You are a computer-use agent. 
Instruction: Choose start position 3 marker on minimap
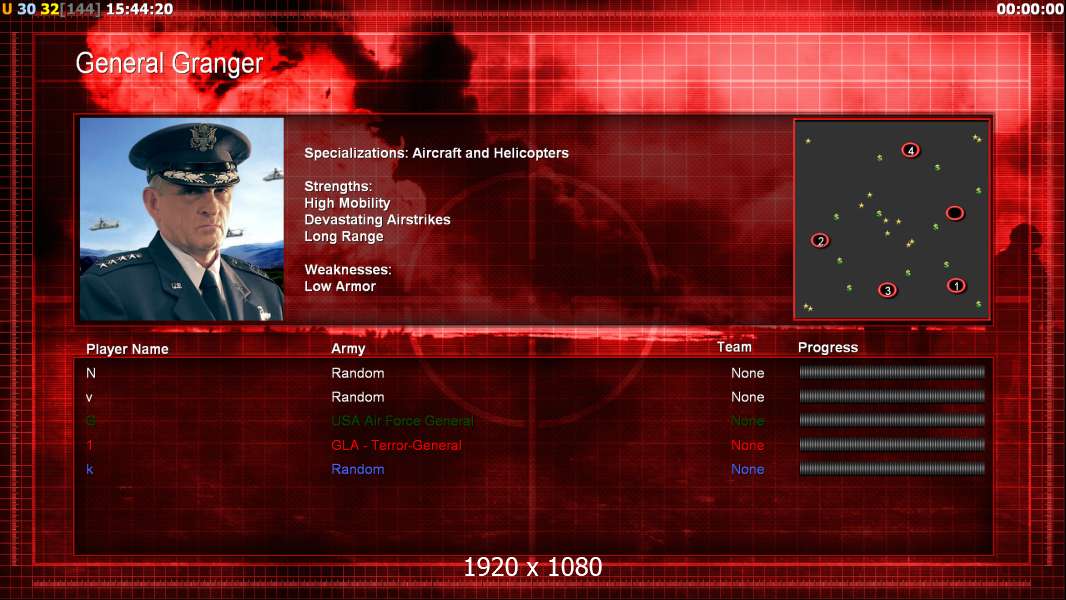[887, 290]
